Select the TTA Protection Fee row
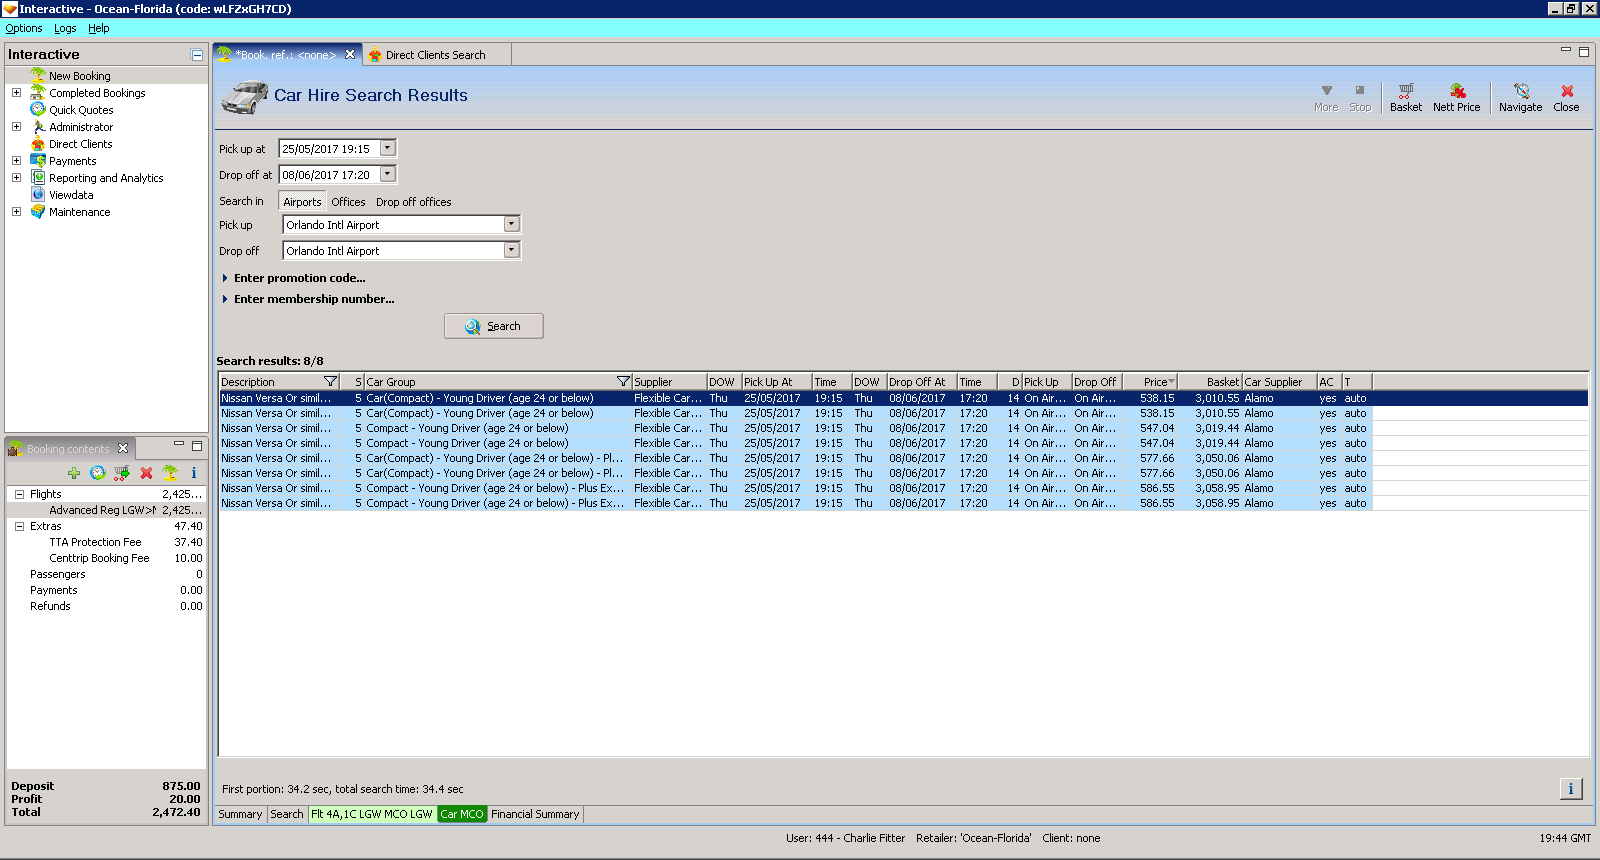This screenshot has width=1600, height=860. tap(95, 542)
